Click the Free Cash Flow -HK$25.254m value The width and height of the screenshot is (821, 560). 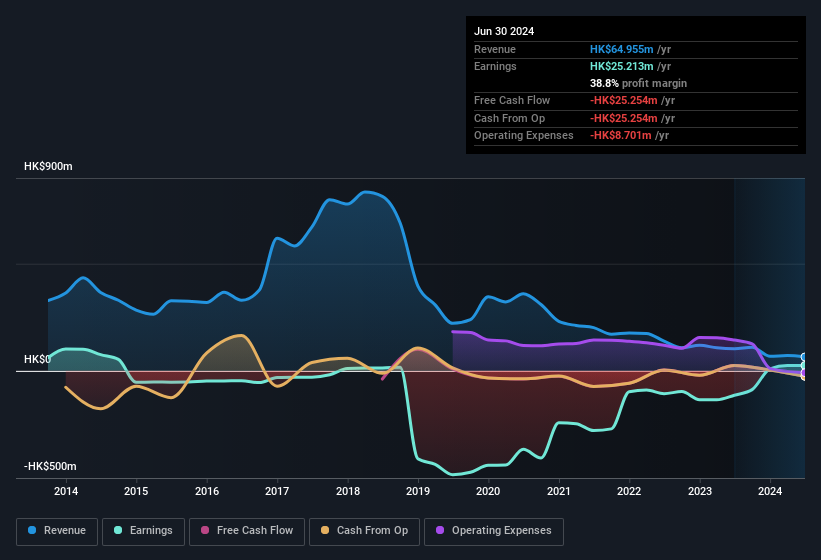[624, 100]
